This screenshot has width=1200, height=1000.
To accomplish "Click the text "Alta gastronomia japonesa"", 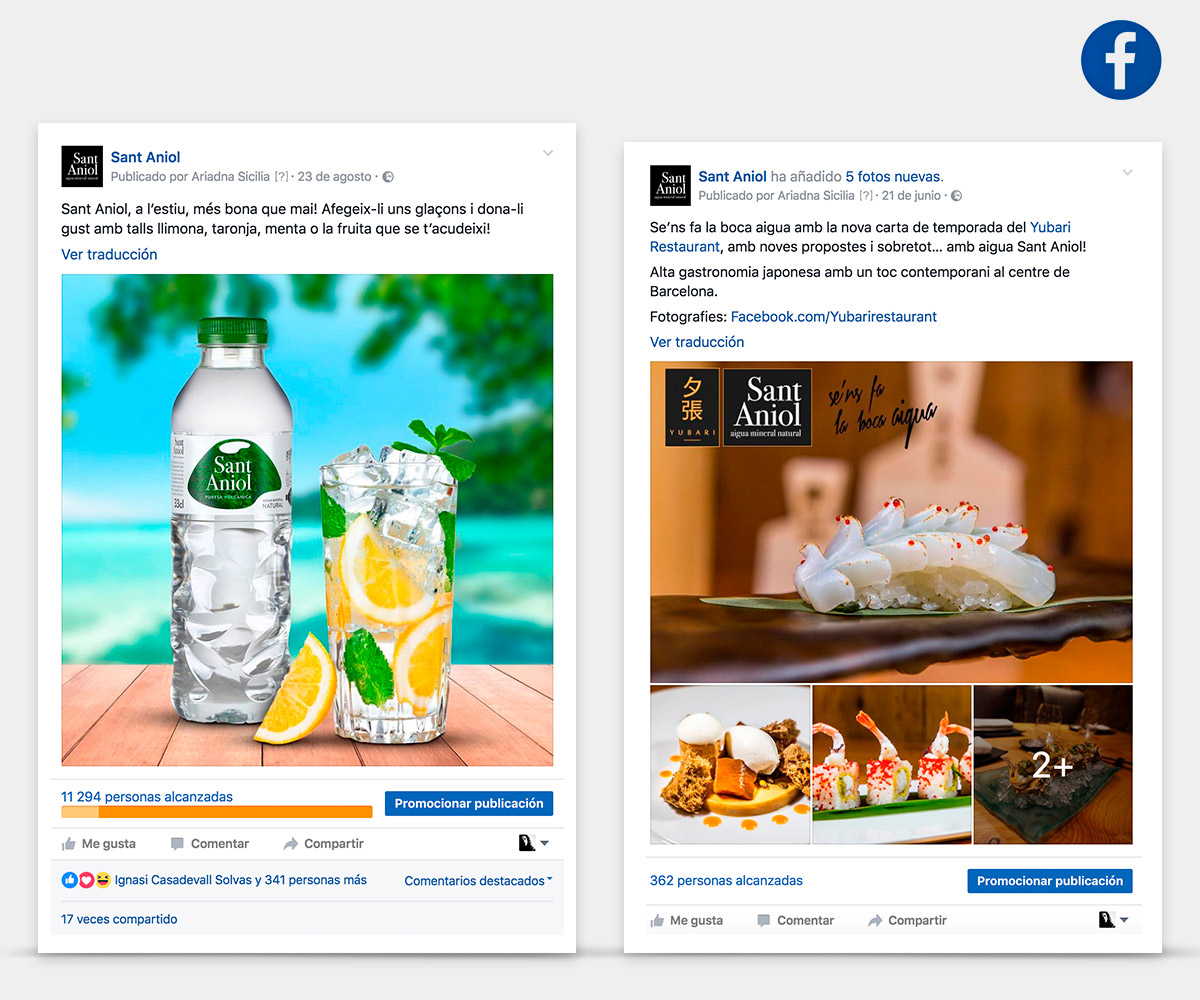I will (737, 272).
